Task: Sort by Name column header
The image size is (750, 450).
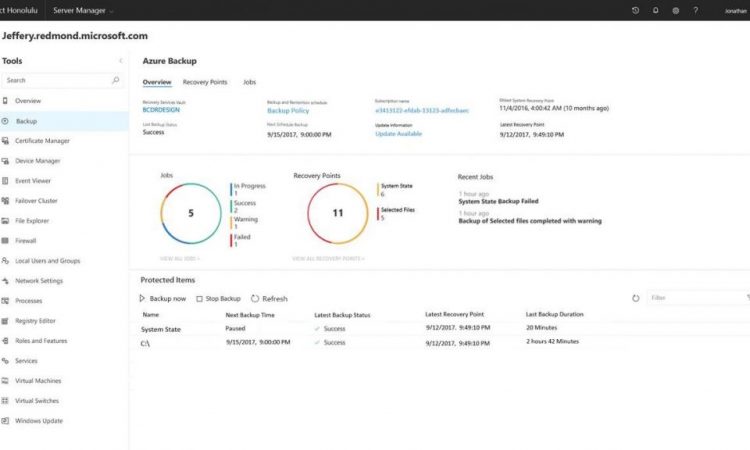Action: 151,315
